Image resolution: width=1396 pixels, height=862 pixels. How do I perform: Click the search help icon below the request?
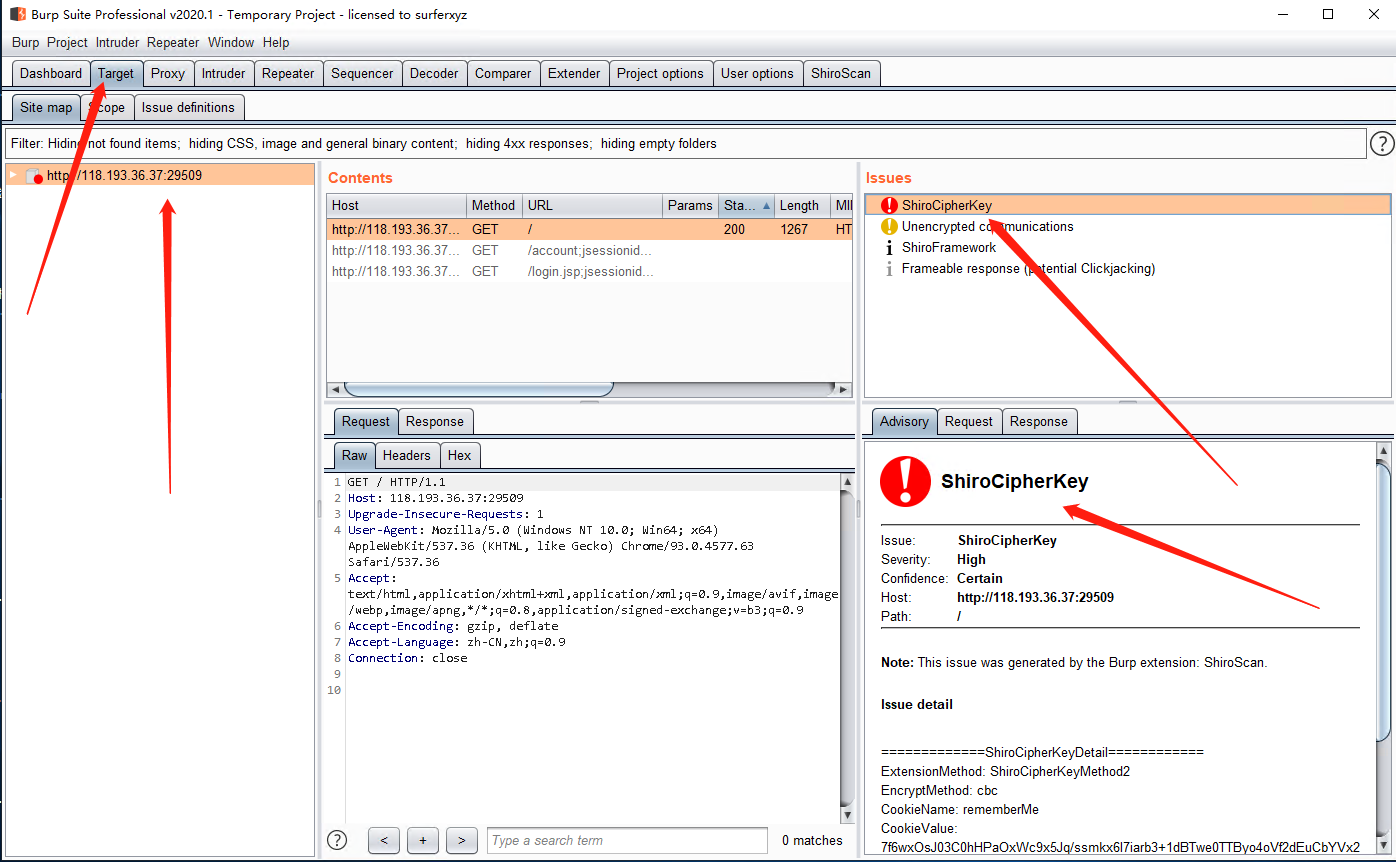(x=338, y=840)
